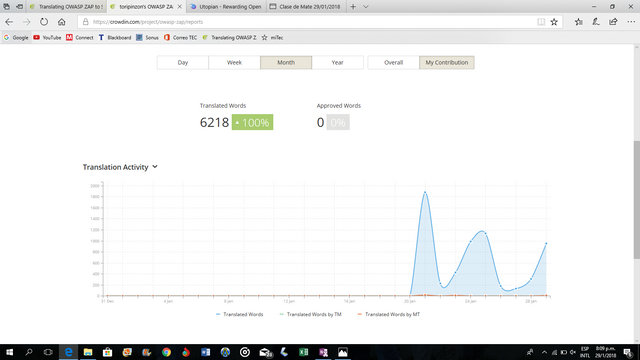
Task: Open a new browser tab
Action: [353, 7]
